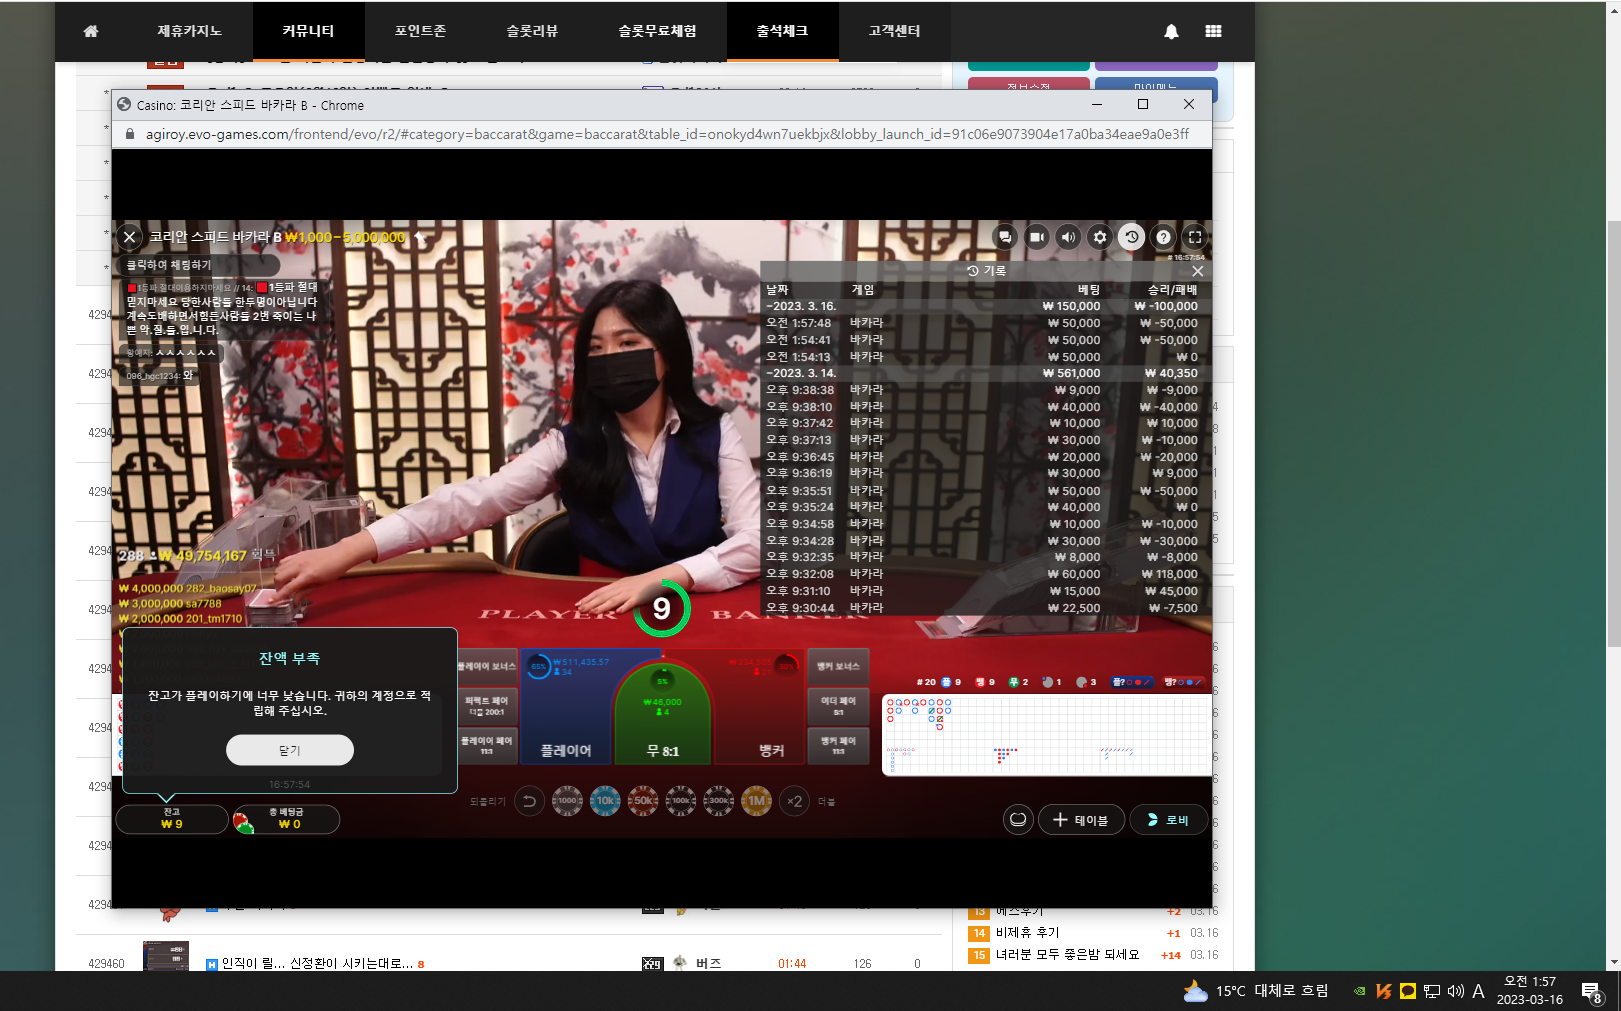Open the 제휴카지노 menu on website
1621x1011 pixels.
(x=189, y=31)
